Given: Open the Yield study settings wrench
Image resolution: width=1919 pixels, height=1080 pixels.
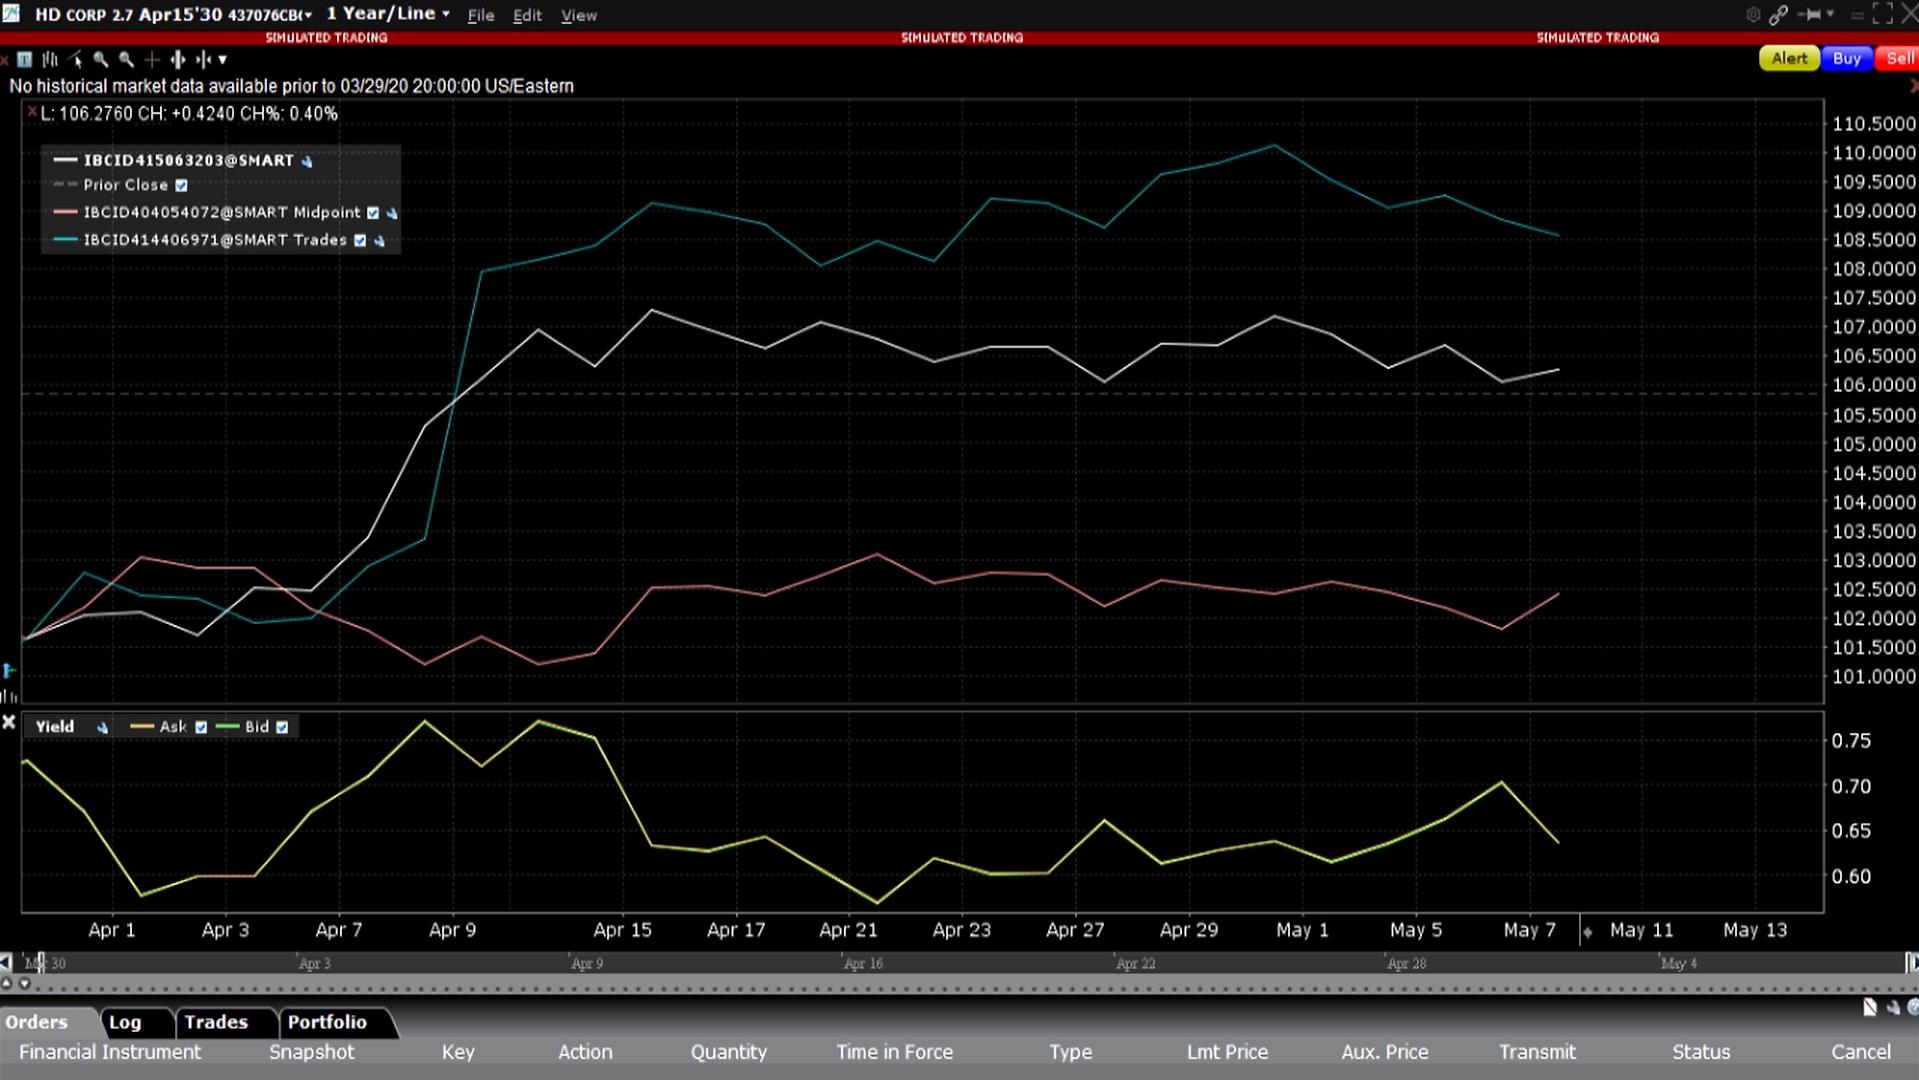Looking at the screenshot, I should coord(102,728).
